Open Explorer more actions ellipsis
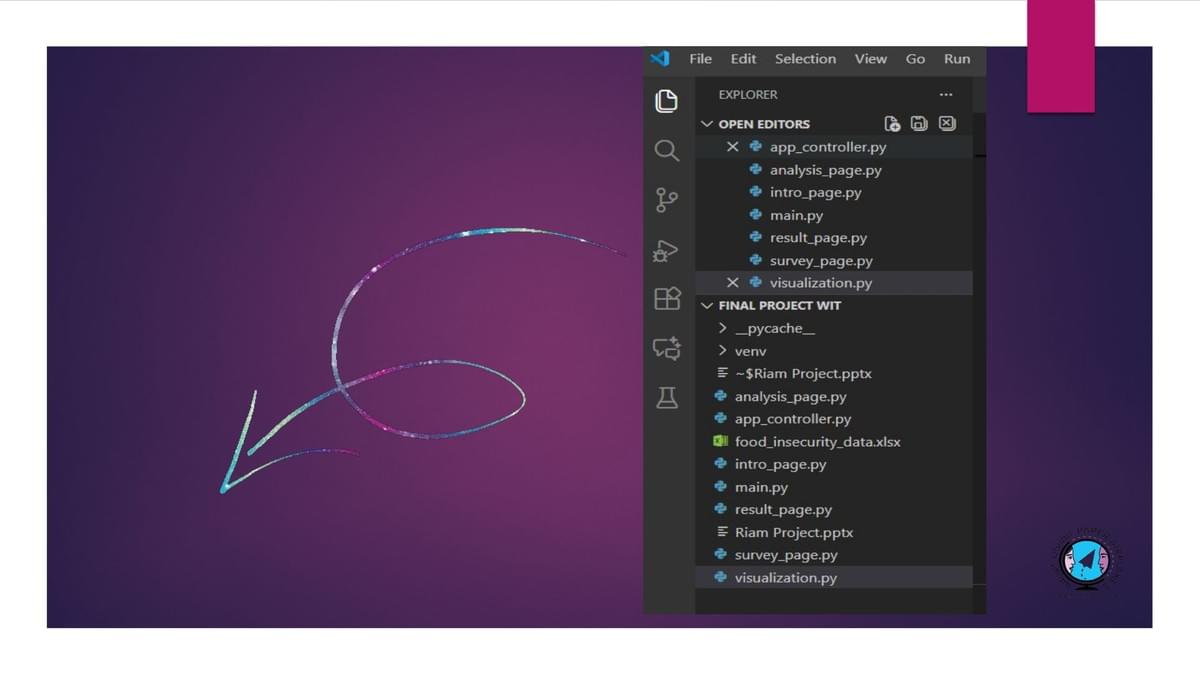Viewport: 1200px width, 675px height. [x=945, y=95]
